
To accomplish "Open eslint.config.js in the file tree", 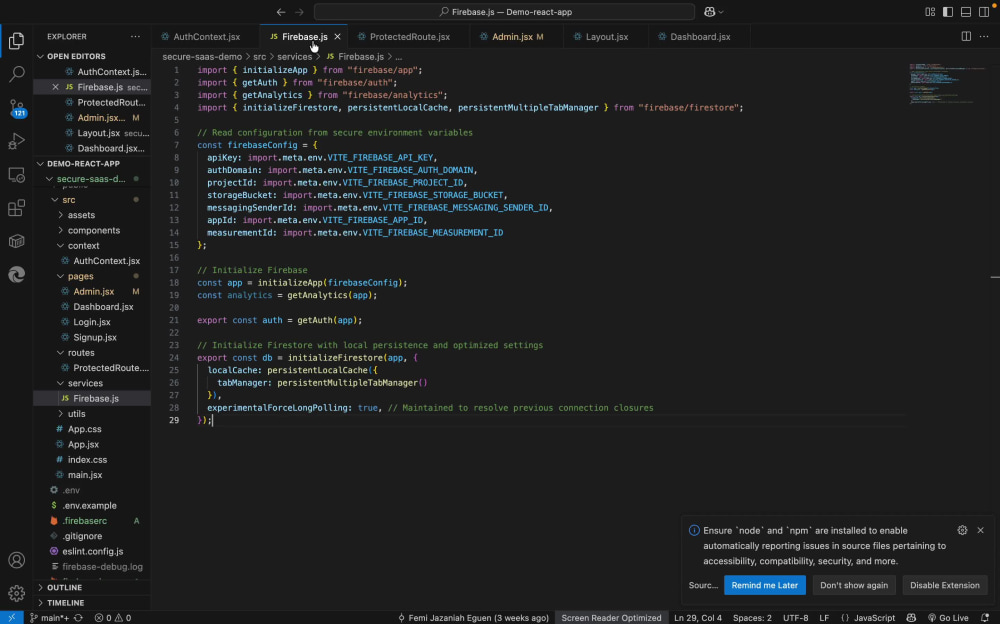I will [x=92, y=551].
